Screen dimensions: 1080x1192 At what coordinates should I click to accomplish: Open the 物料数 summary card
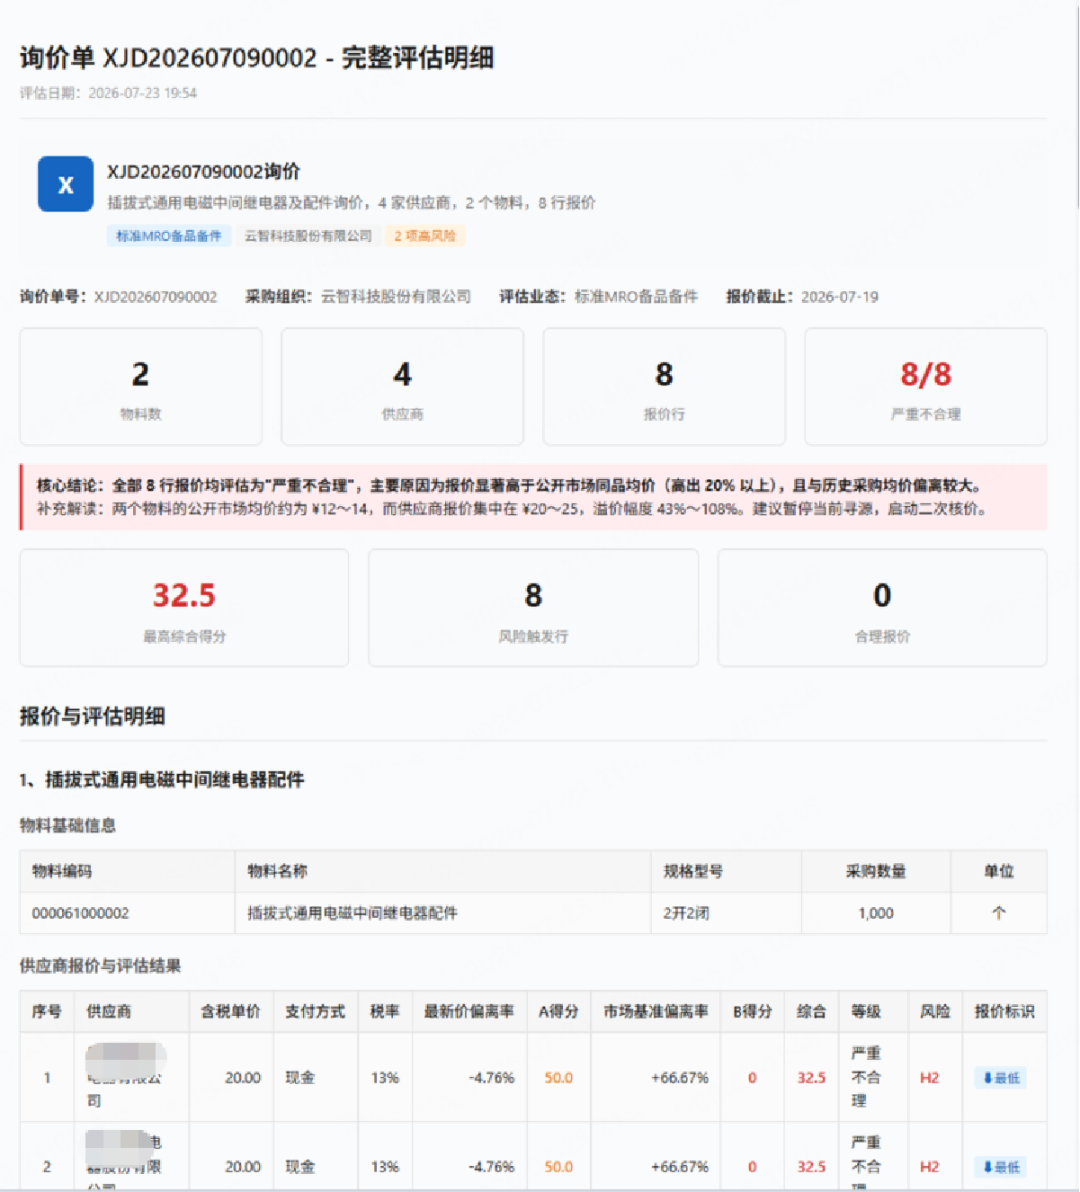(141, 386)
